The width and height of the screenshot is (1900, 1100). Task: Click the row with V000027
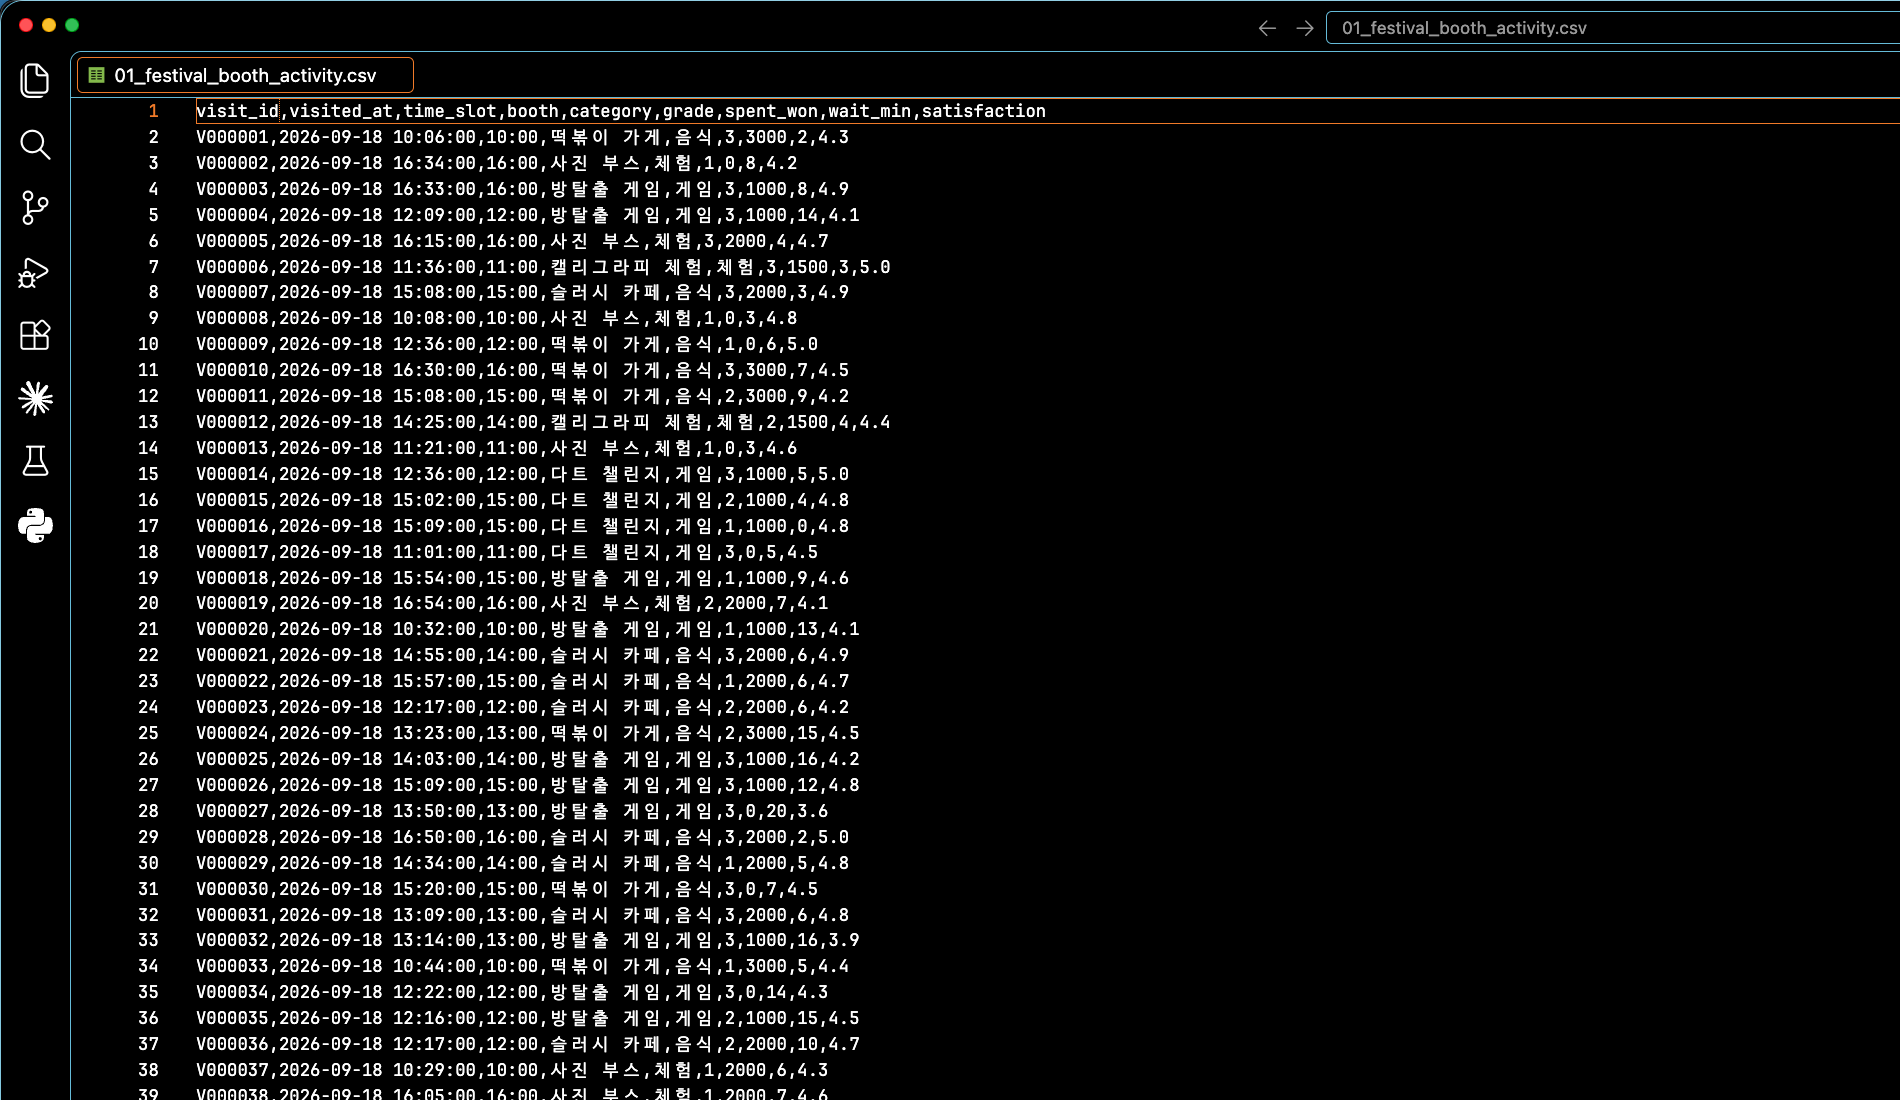512,811
